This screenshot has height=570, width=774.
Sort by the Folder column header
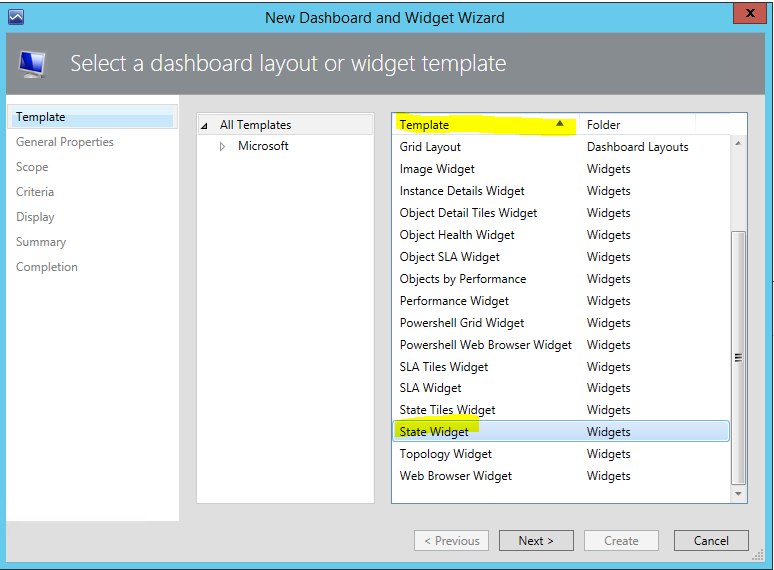[637, 124]
